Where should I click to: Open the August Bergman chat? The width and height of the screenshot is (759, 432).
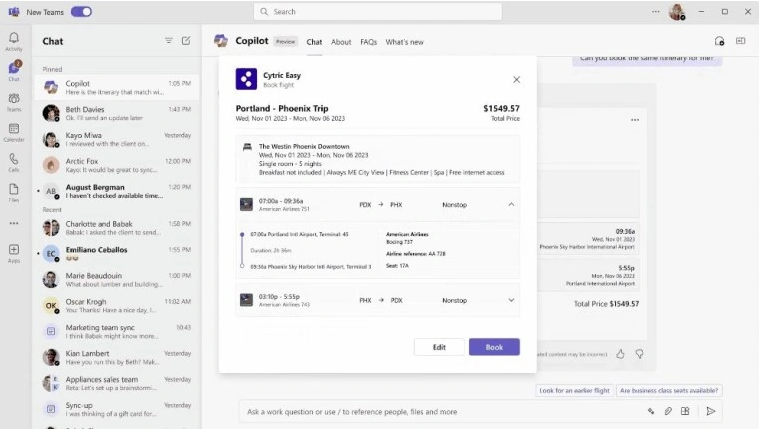(117, 191)
